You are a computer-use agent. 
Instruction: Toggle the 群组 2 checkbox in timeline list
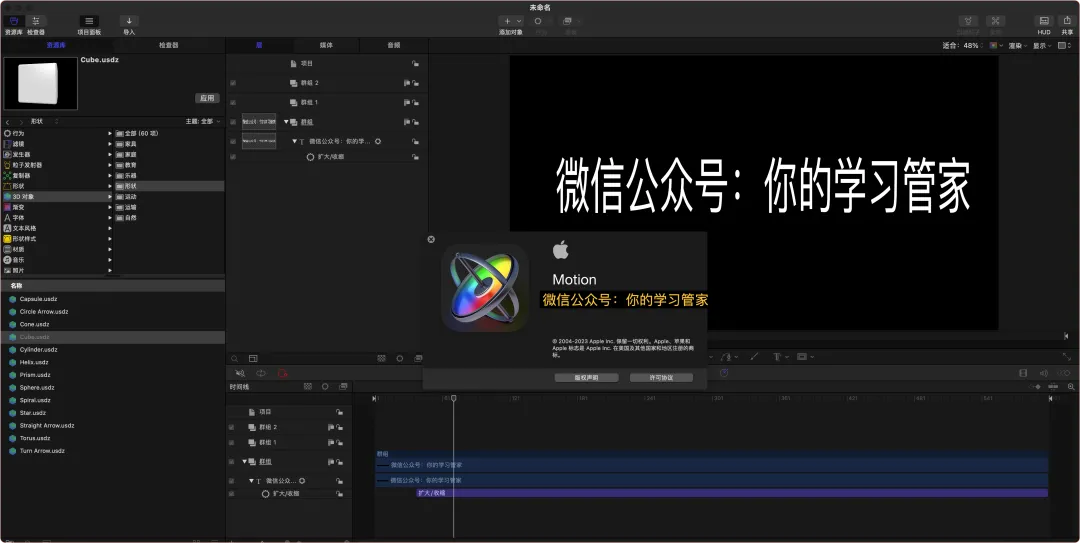[x=231, y=427]
